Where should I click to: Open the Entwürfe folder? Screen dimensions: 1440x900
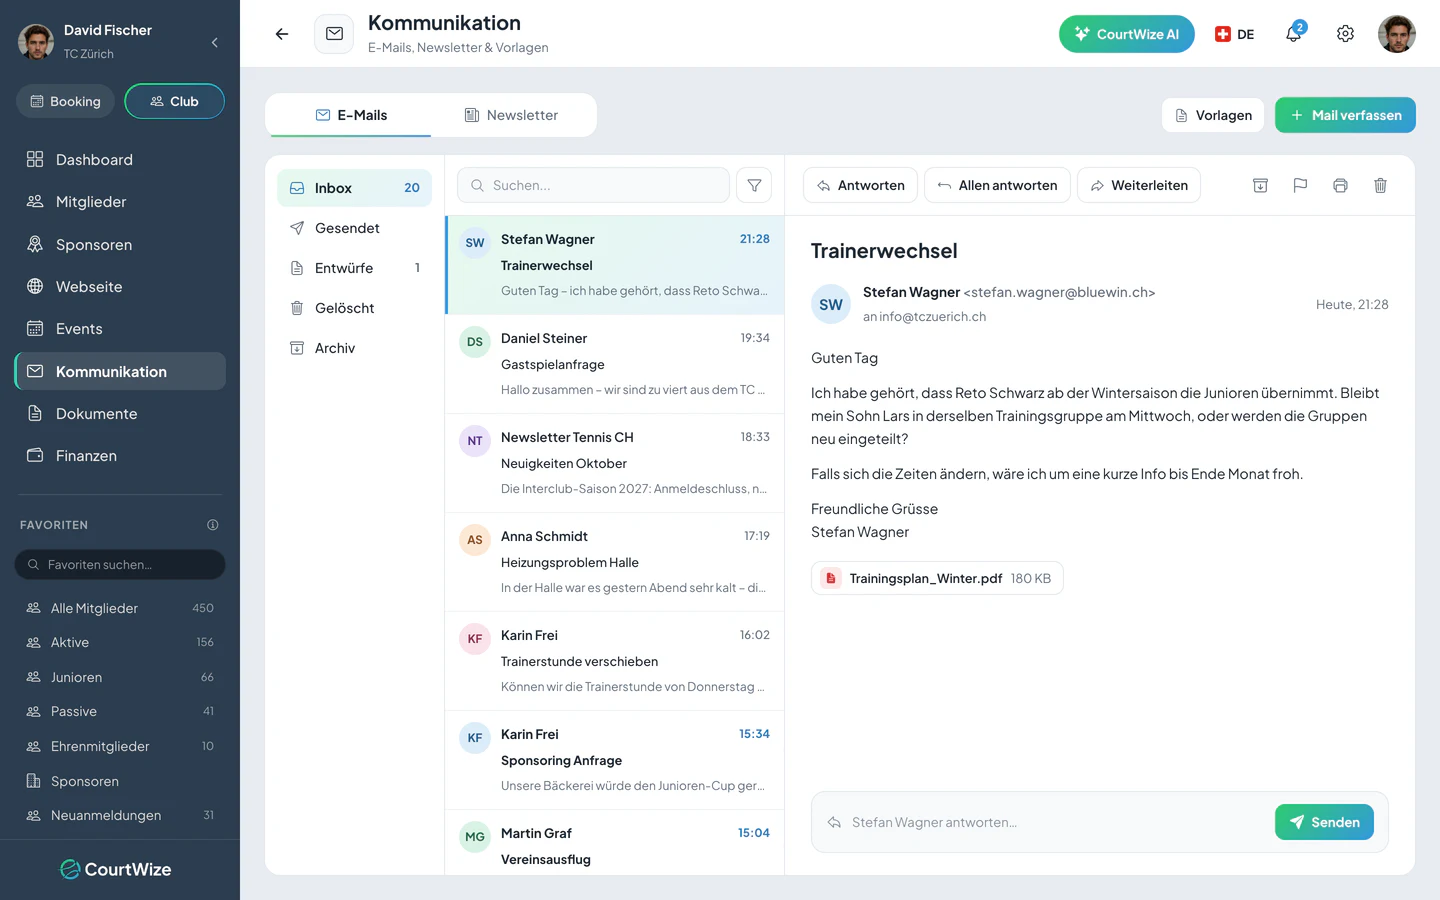coord(354,268)
